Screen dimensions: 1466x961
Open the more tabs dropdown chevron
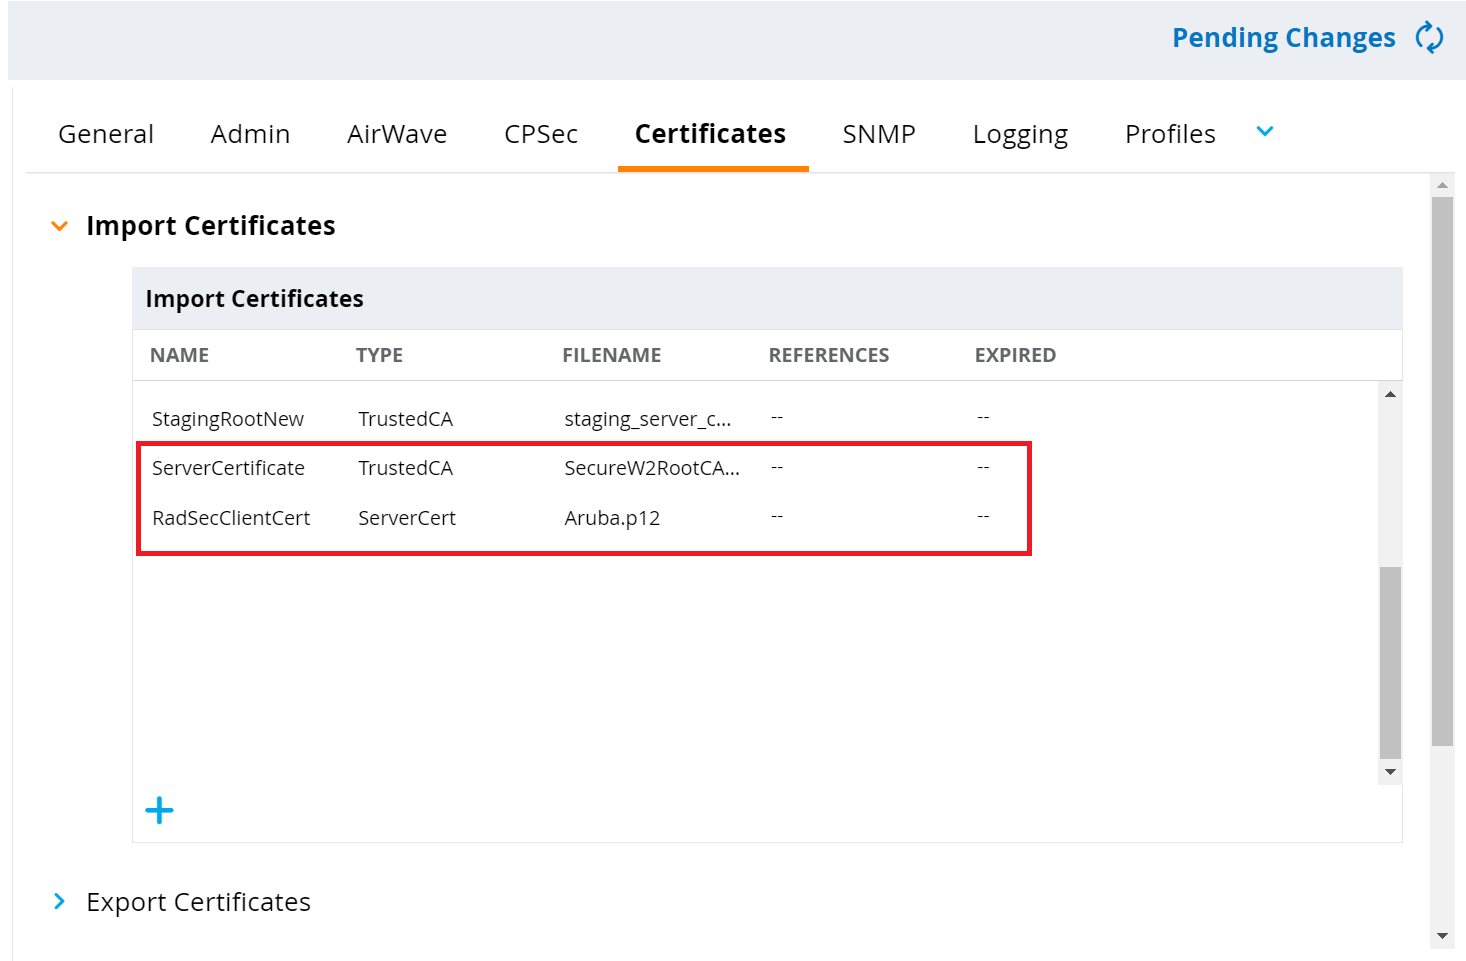click(x=1264, y=132)
